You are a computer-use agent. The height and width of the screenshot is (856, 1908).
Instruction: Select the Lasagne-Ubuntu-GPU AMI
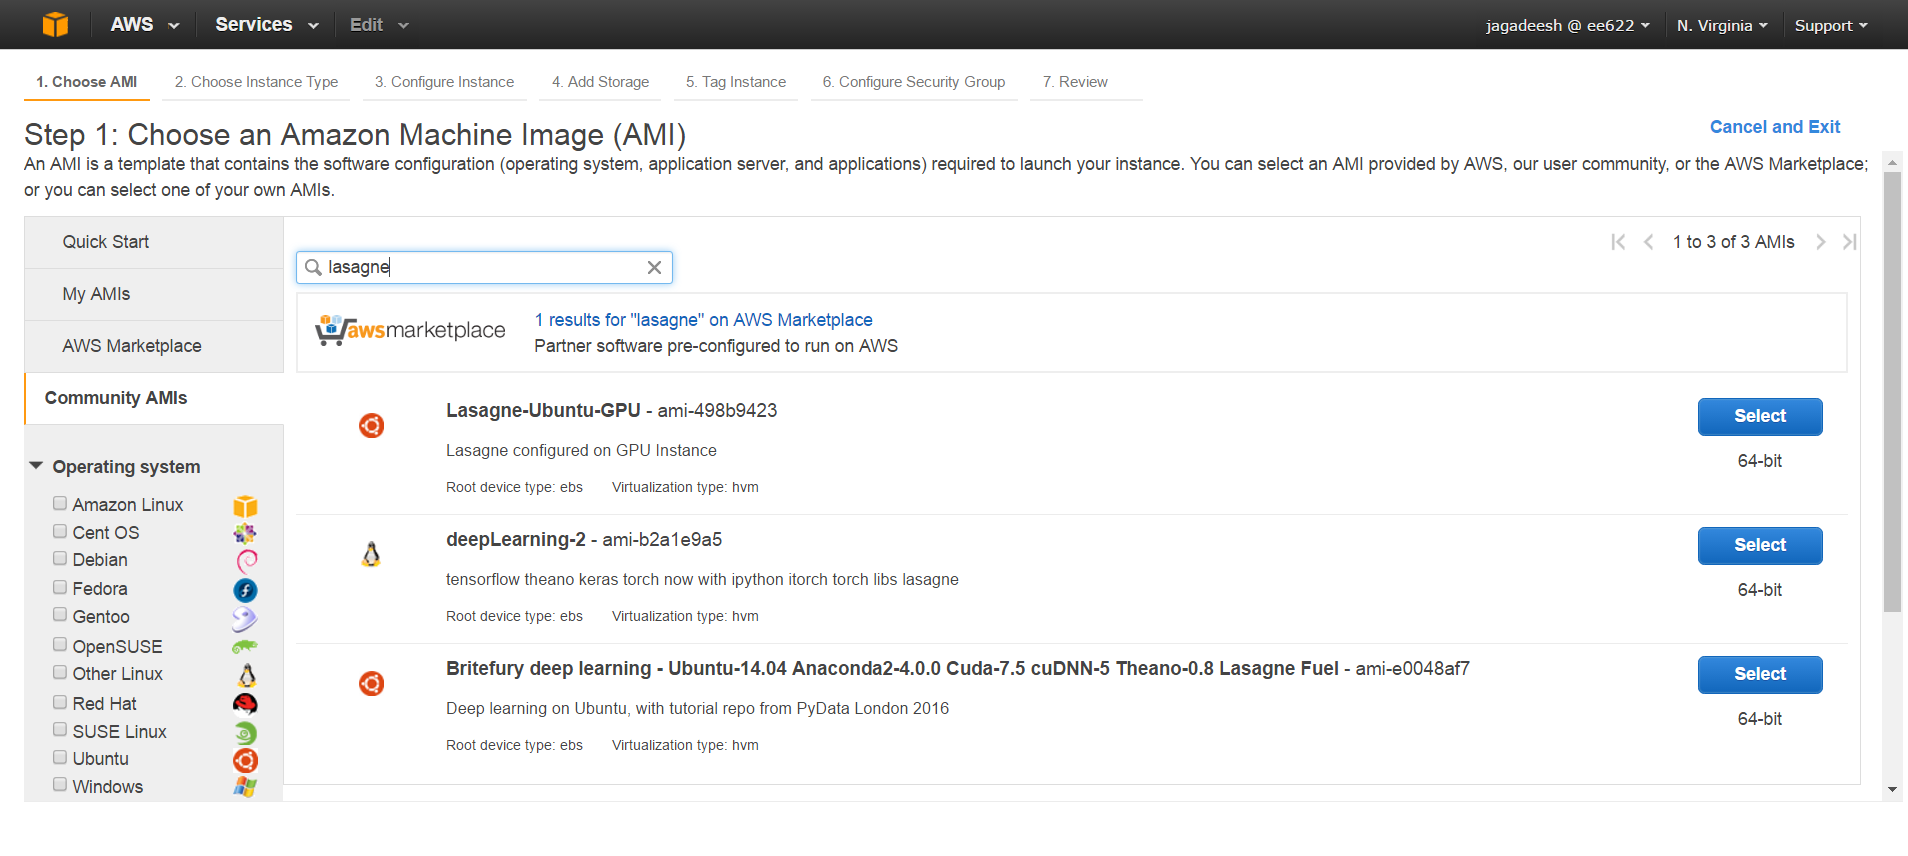(1760, 416)
